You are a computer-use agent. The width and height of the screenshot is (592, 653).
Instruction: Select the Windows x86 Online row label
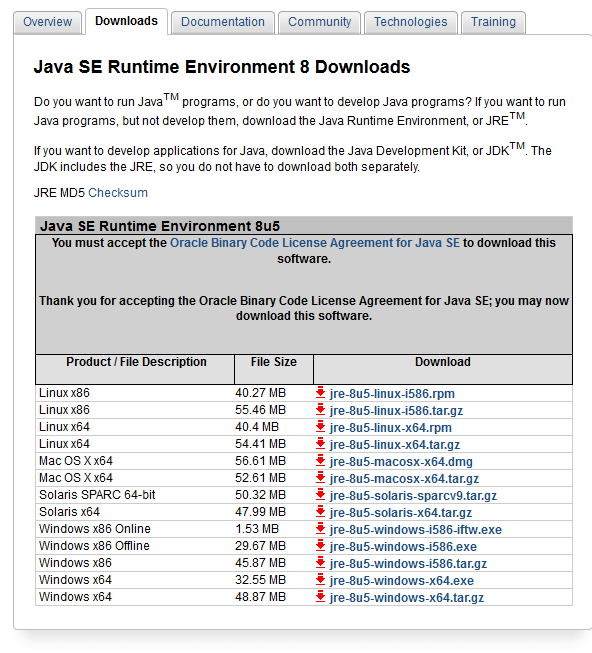click(95, 529)
